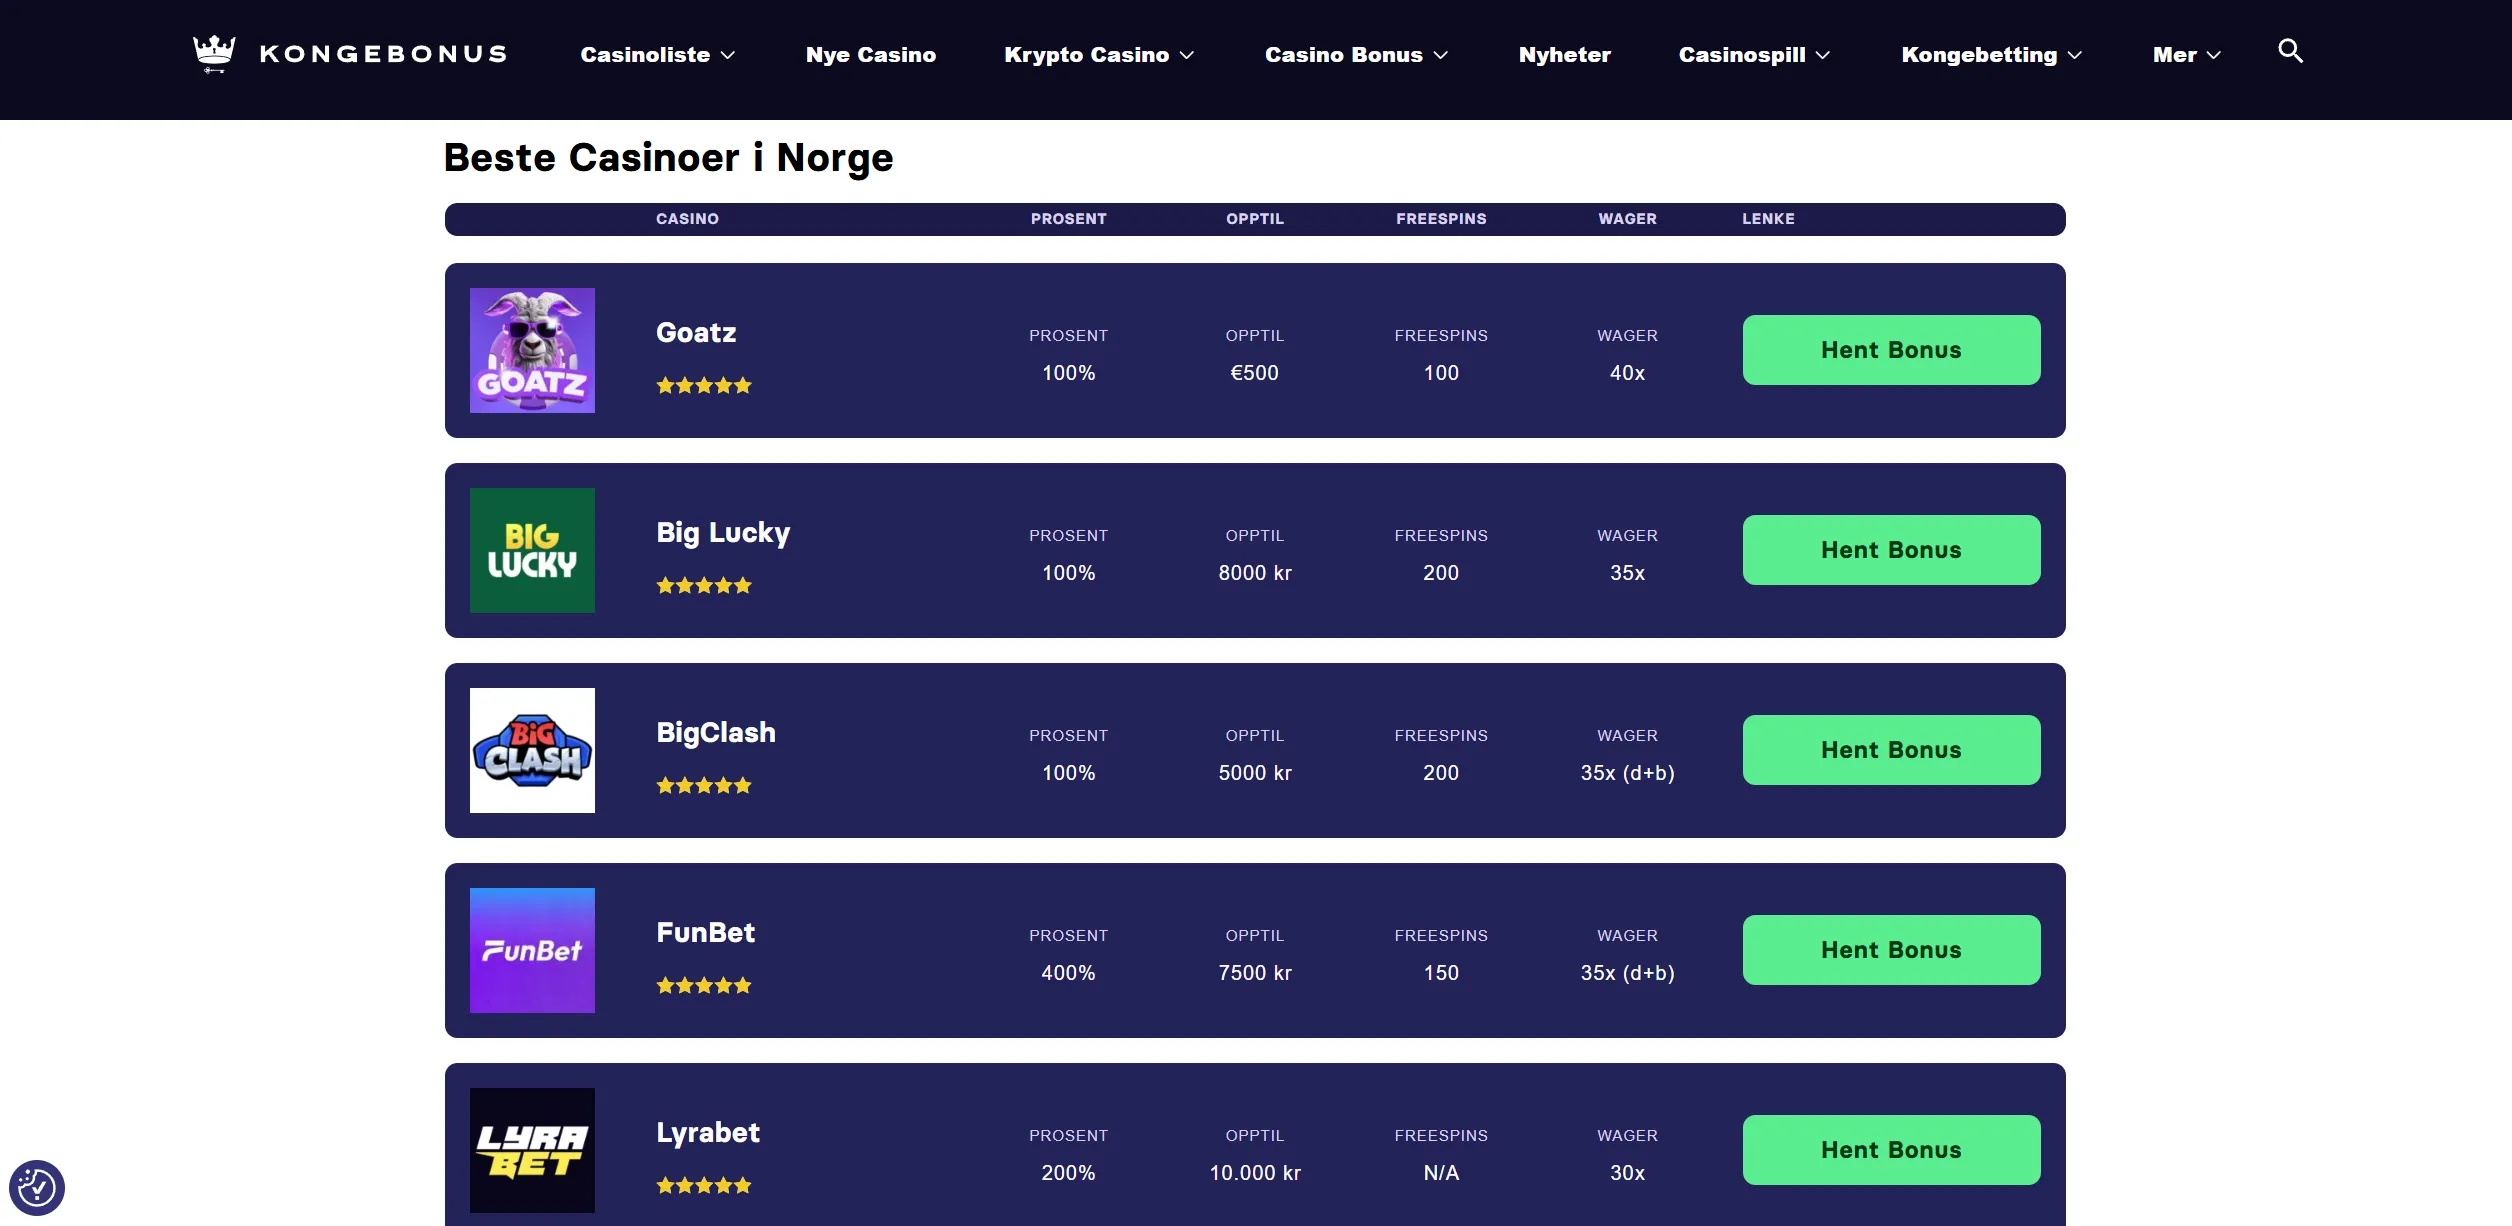Click the Goatz five-star rating
This screenshot has height=1226, width=2512.
pos(704,386)
